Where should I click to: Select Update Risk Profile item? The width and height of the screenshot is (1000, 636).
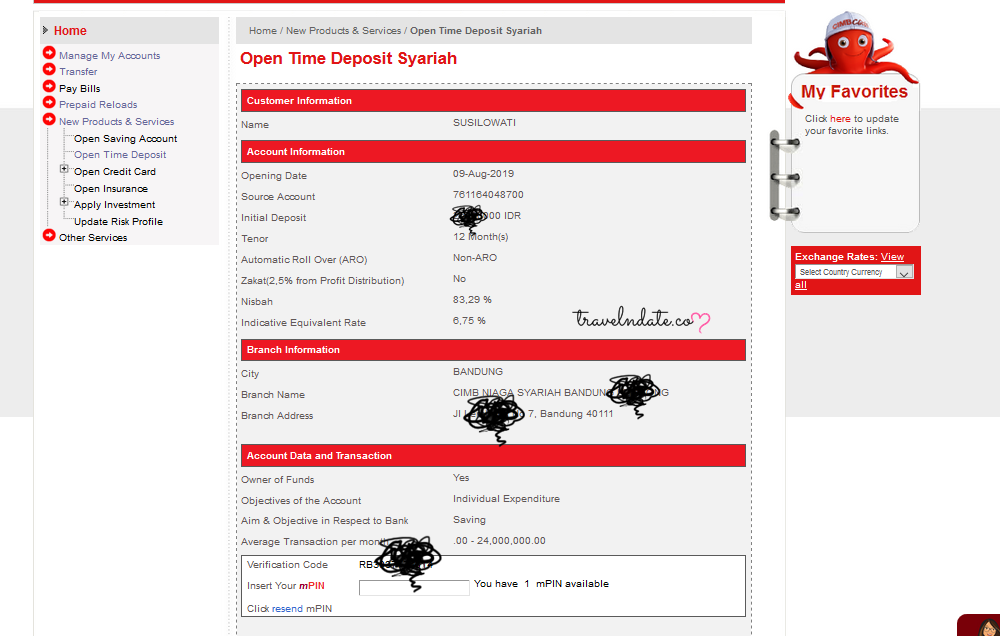(x=119, y=221)
